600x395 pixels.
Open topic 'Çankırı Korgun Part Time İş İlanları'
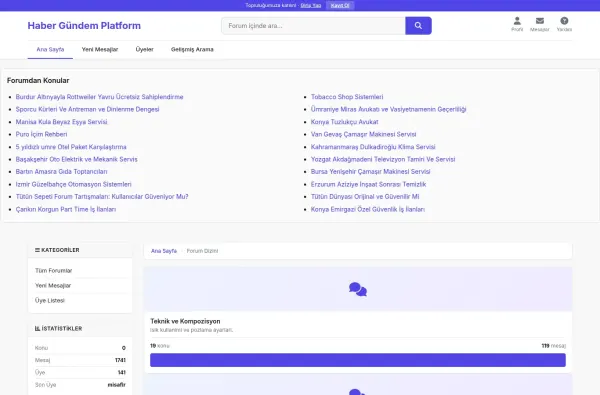(66, 209)
